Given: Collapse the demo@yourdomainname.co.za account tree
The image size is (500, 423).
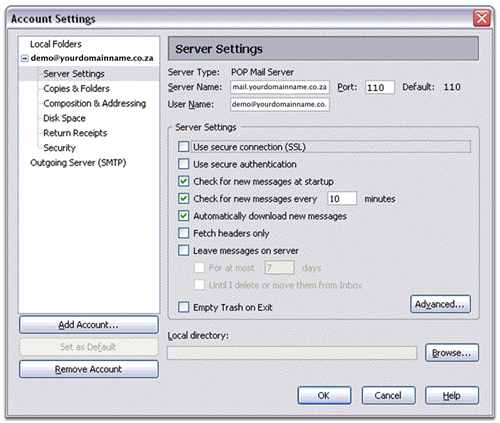Looking at the screenshot, I should [24, 59].
